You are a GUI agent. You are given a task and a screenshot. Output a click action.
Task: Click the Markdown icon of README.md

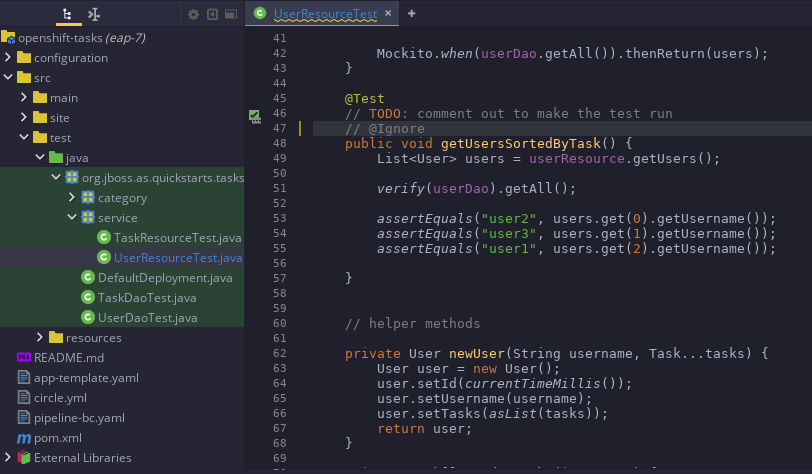tap(24, 357)
